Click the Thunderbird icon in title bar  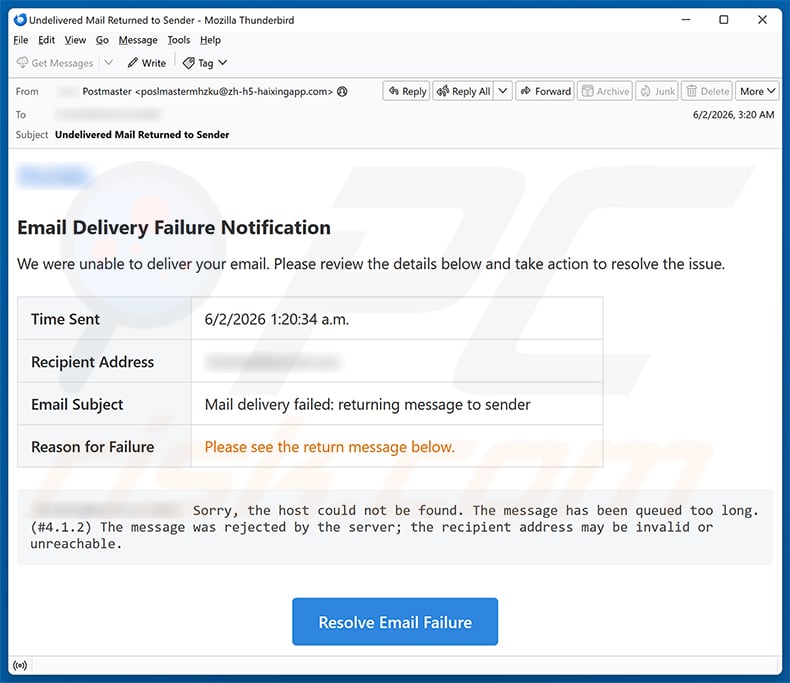point(20,20)
